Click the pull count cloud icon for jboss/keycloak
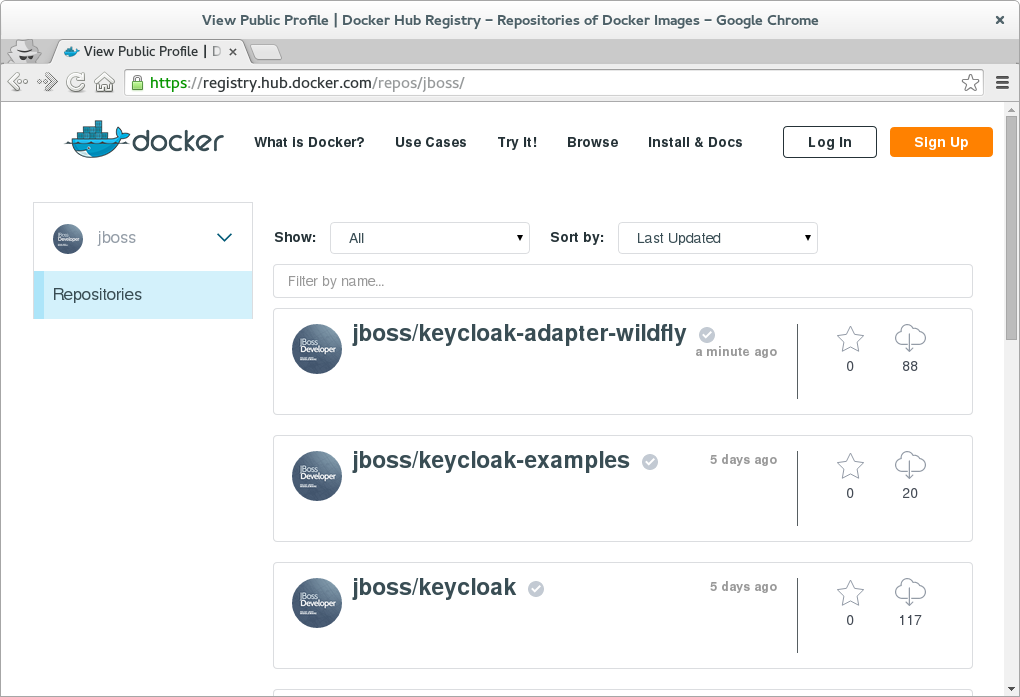1020x697 pixels. [909, 593]
